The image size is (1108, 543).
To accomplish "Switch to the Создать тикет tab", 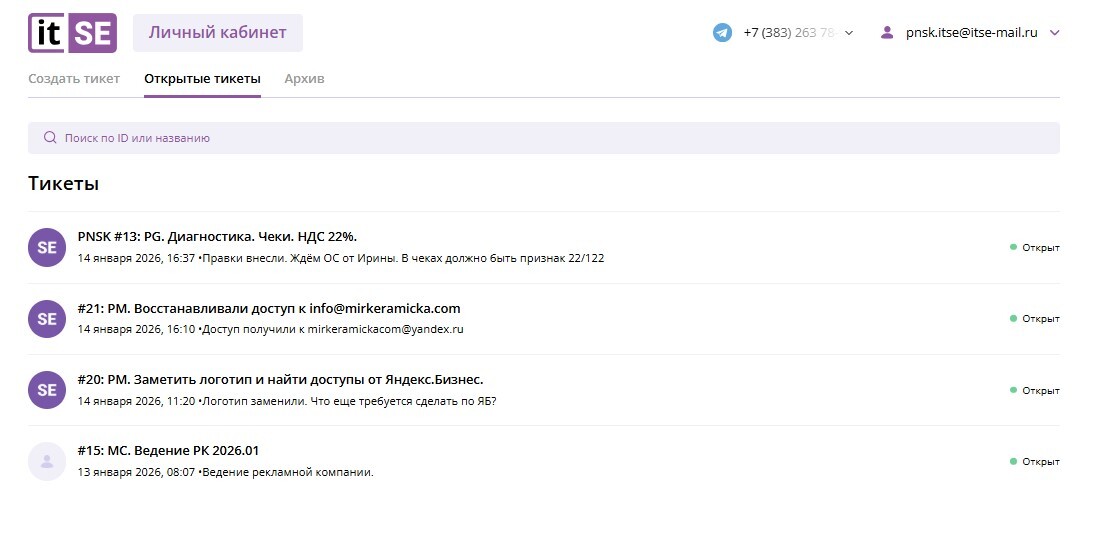I will (x=74, y=79).
